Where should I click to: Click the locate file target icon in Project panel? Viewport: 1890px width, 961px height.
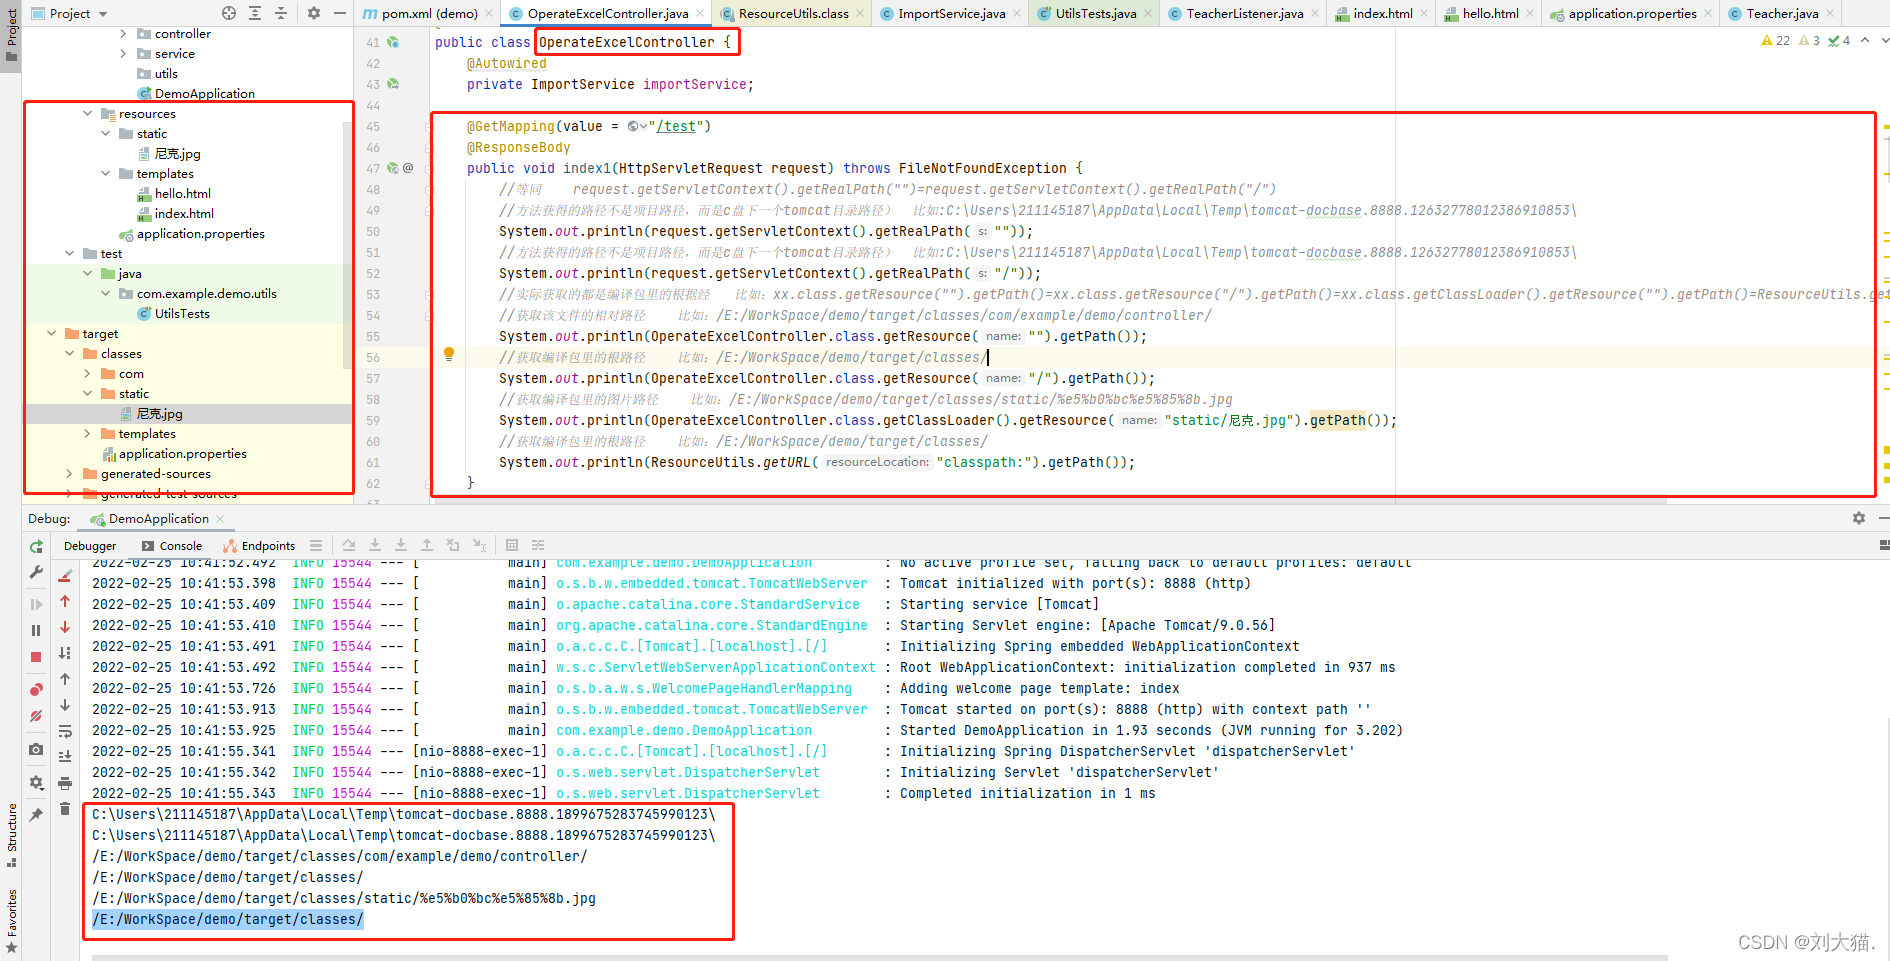pyautogui.click(x=229, y=13)
